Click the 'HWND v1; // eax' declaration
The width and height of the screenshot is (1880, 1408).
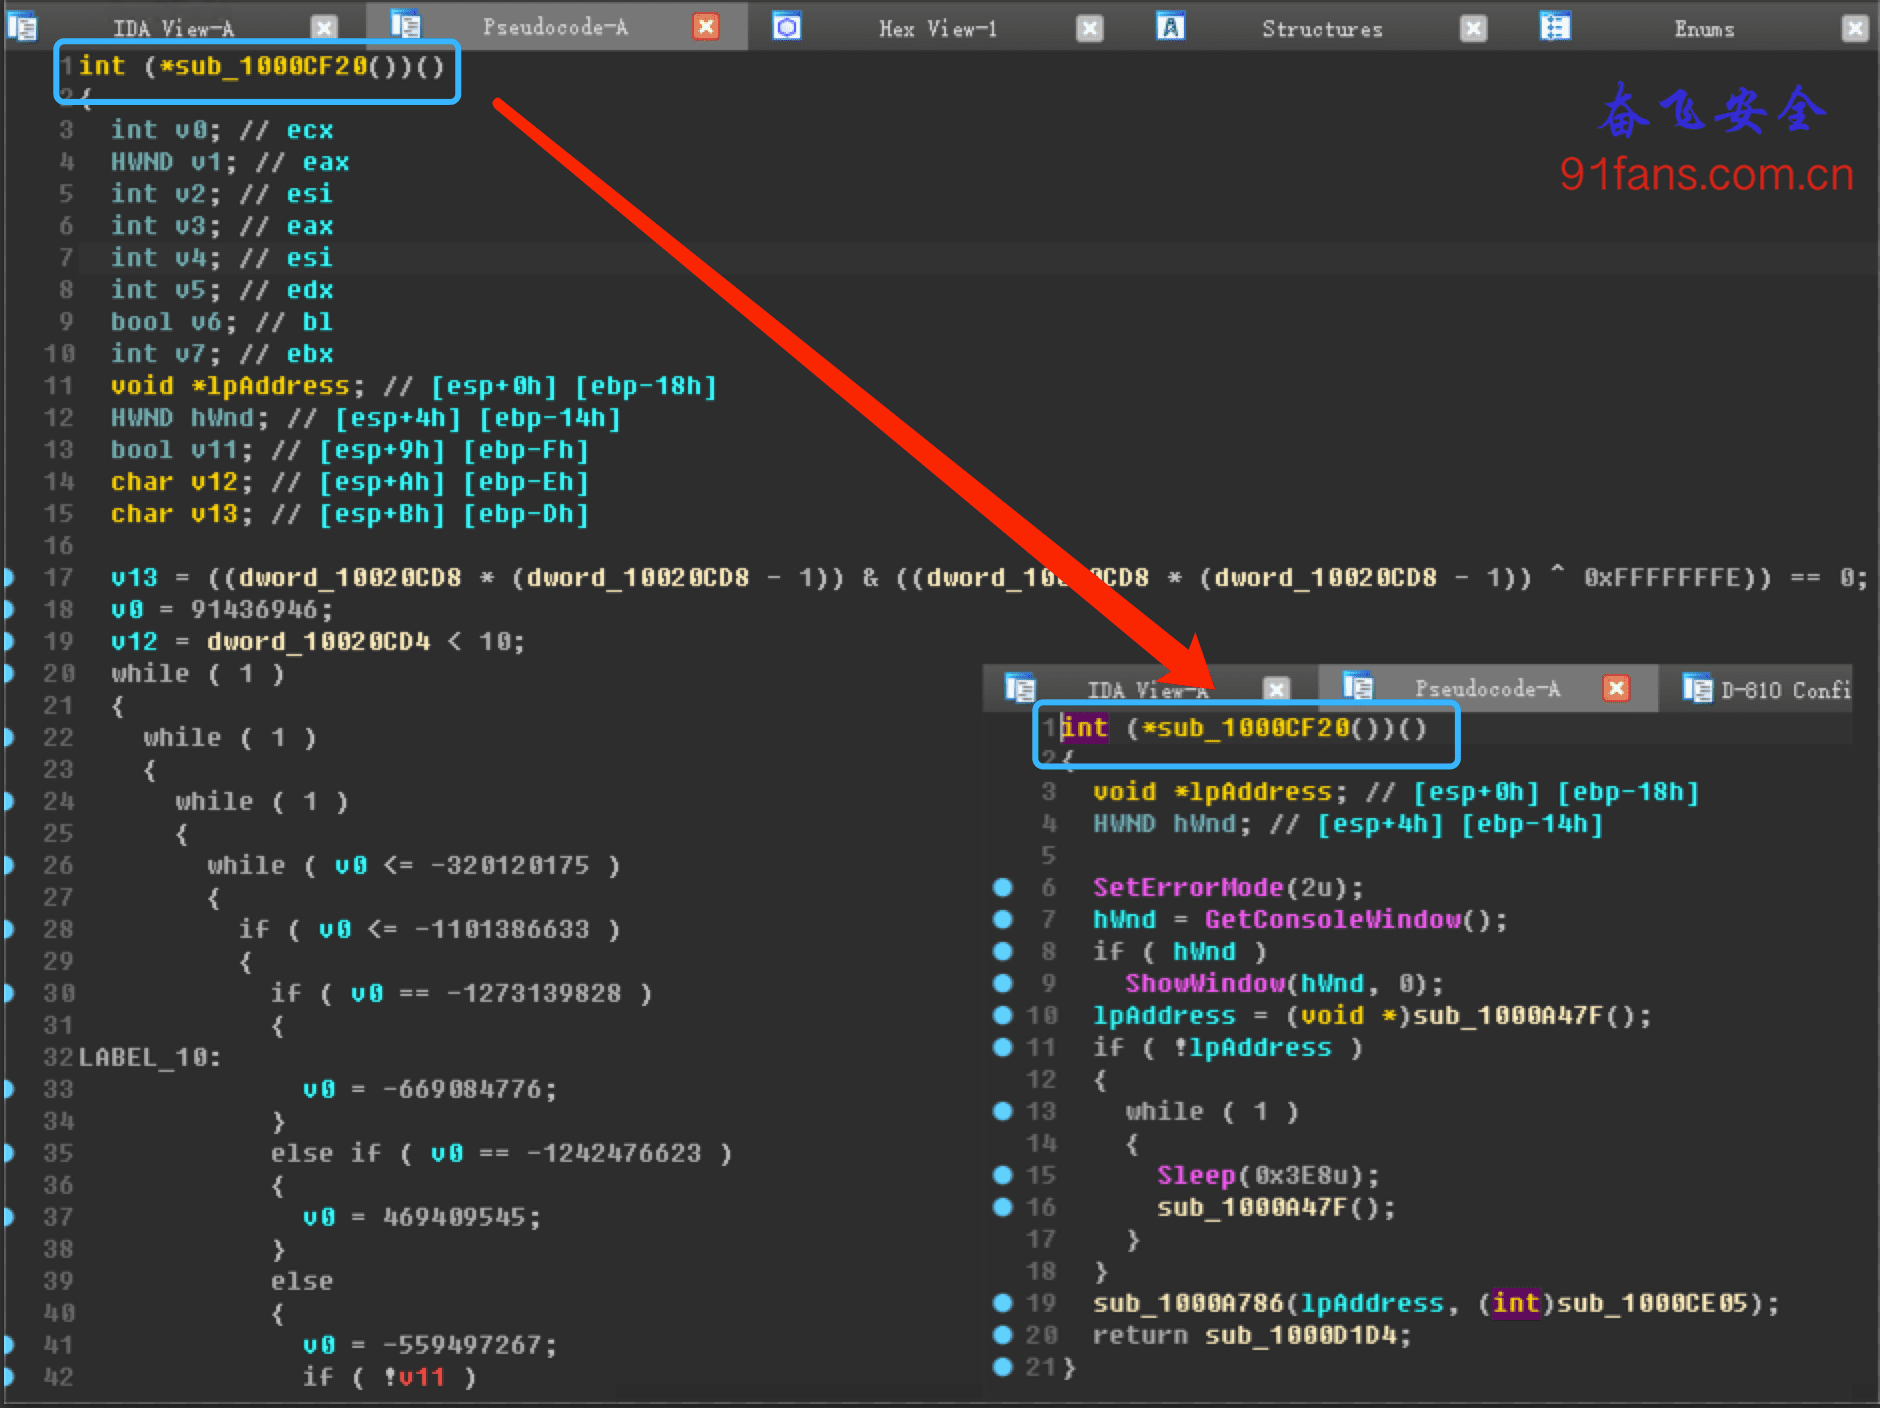pos(230,162)
